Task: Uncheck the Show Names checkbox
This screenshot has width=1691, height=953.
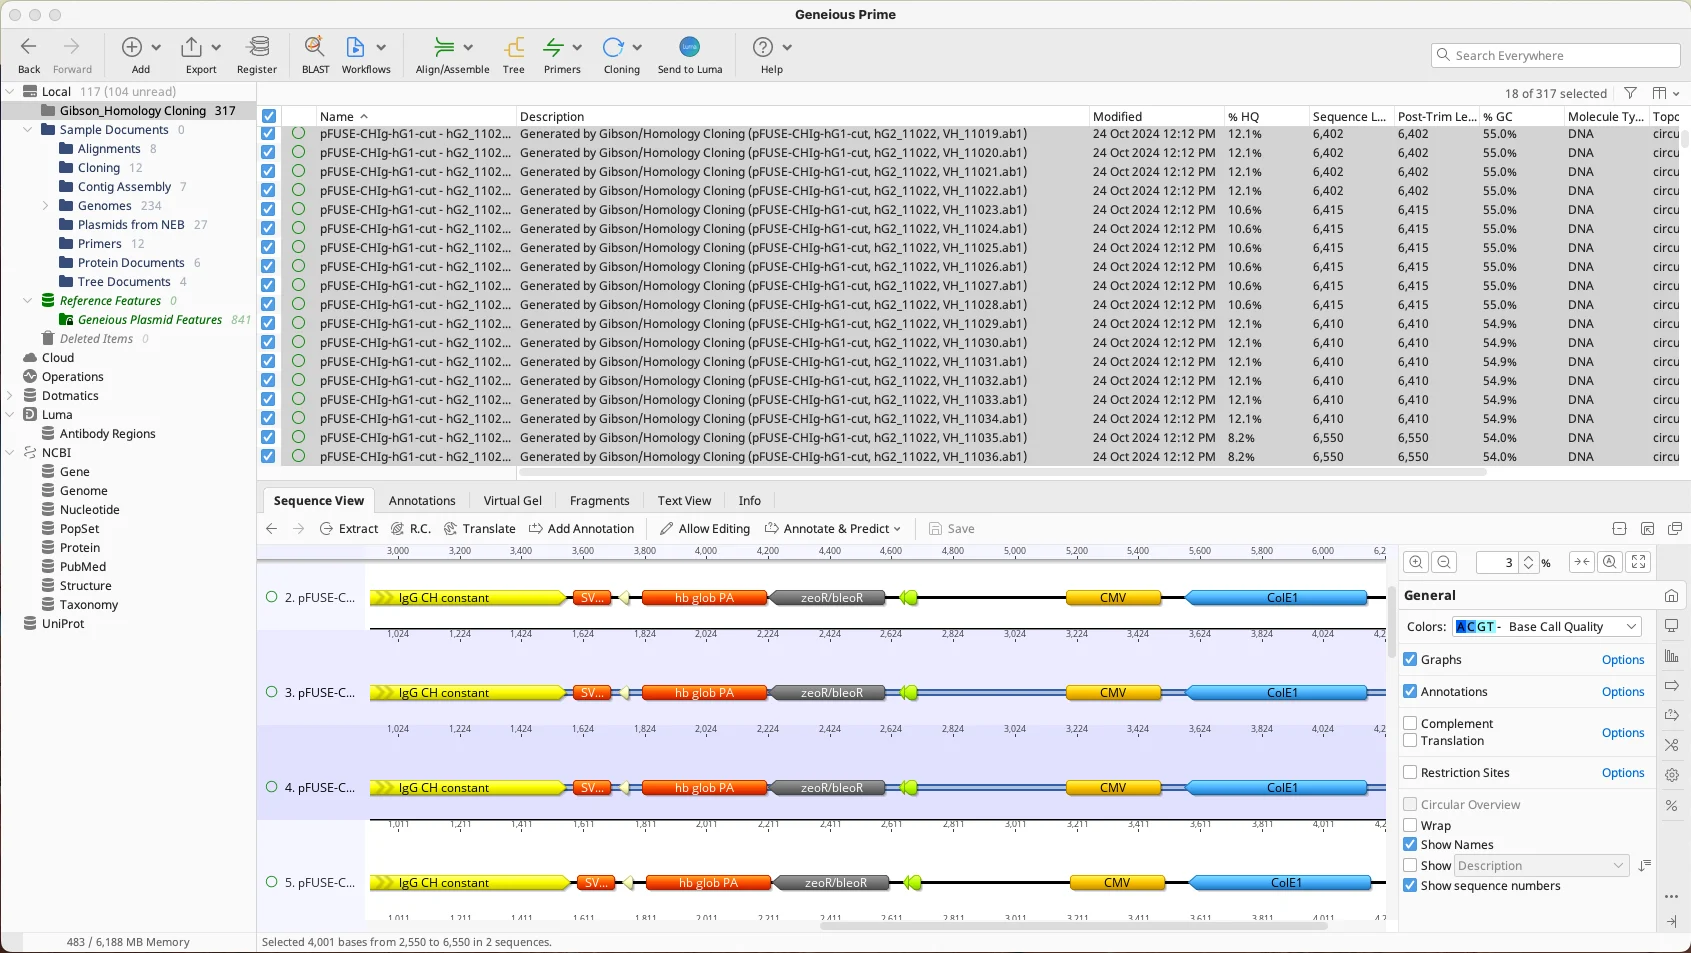Action: coord(1410,844)
